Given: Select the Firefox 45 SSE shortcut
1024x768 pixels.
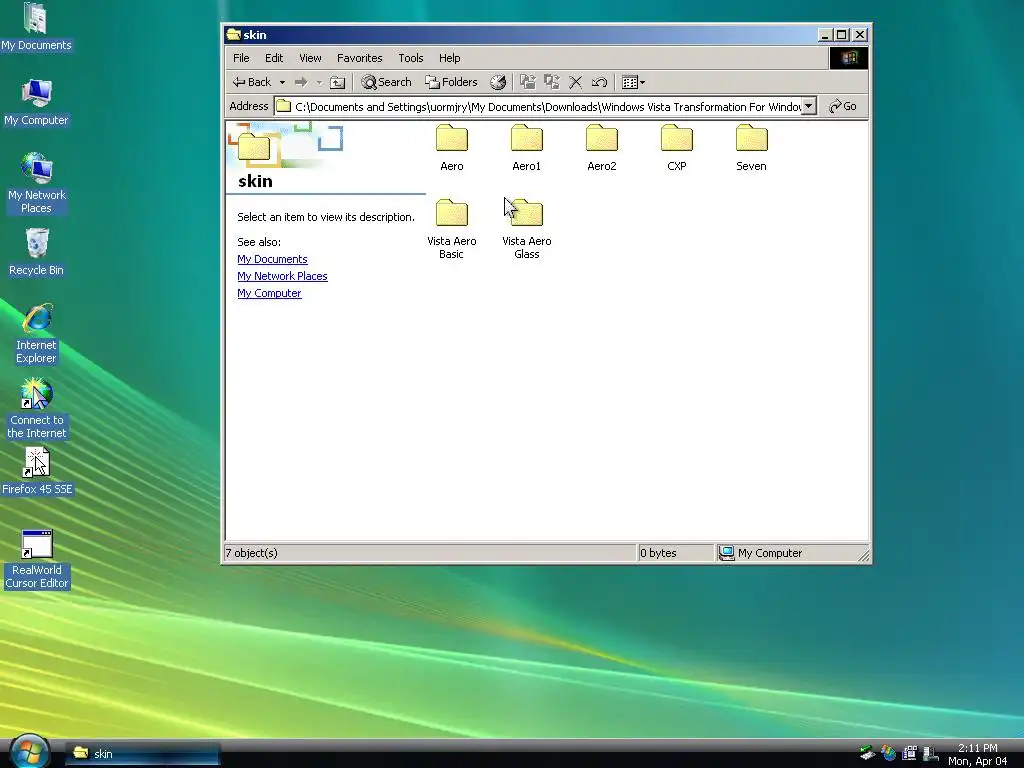Looking at the screenshot, I should coord(37,471).
